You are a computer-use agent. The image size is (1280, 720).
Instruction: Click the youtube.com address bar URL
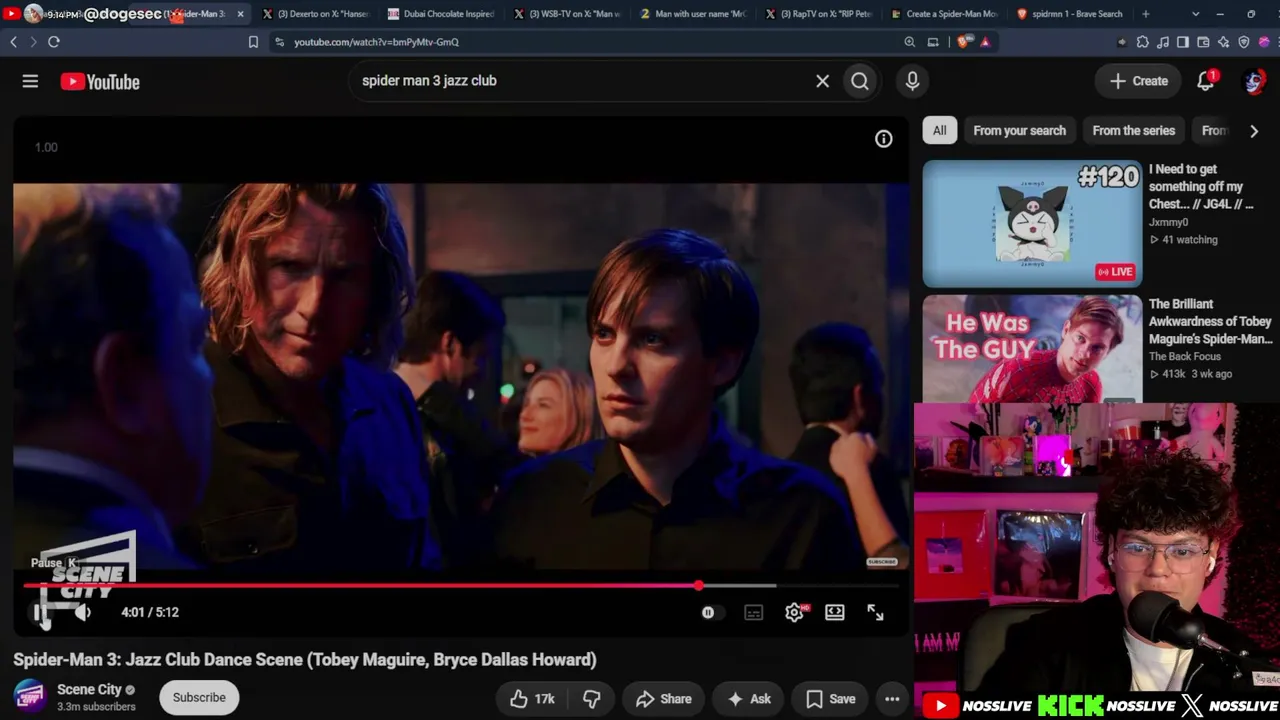coord(376,42)
